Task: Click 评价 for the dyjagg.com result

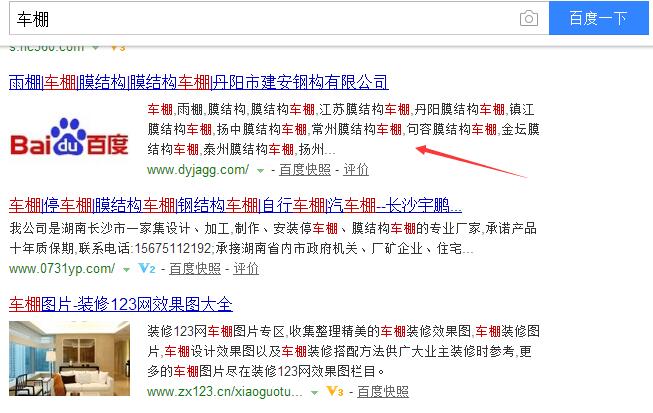Action: [356, 170]
